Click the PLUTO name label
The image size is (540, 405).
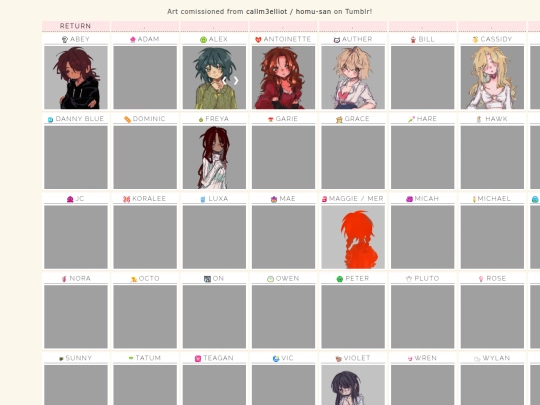(427, 278)
